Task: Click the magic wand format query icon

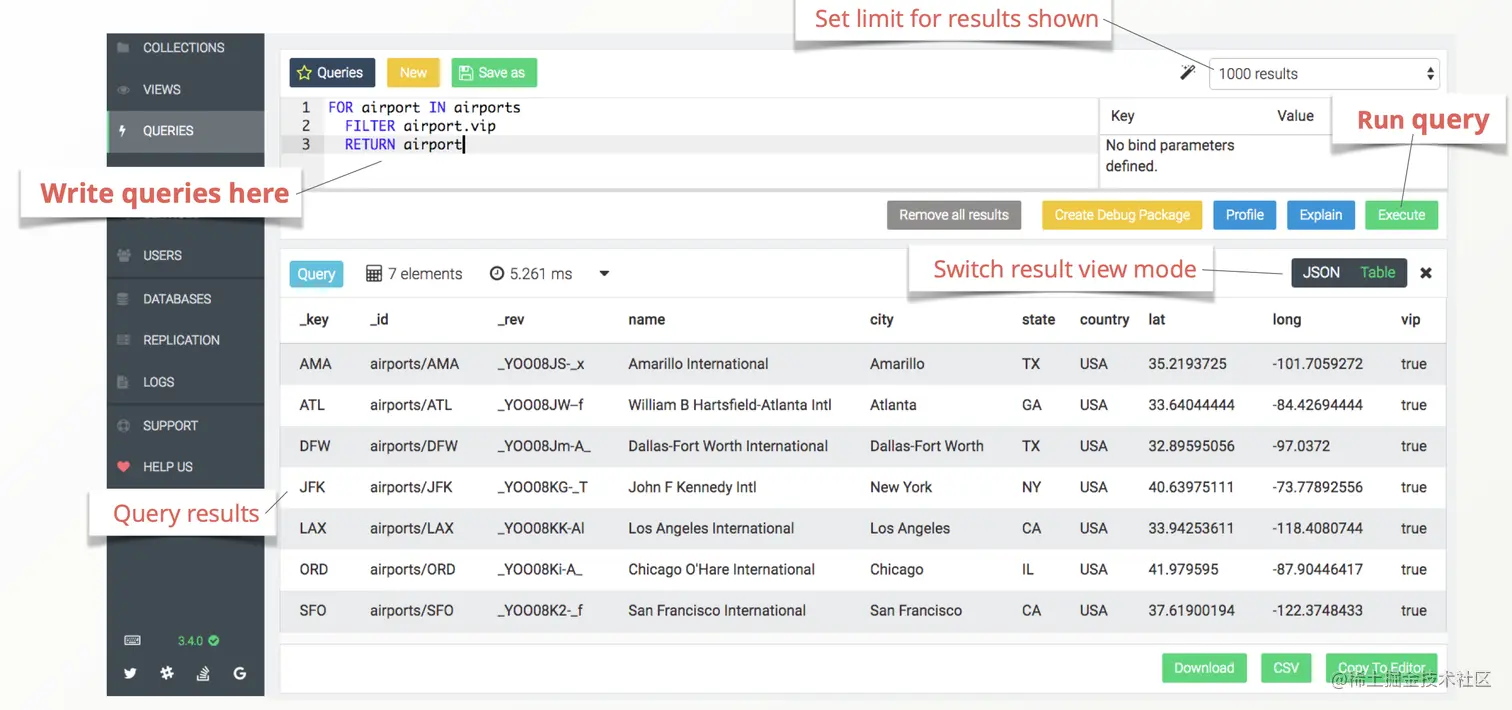Action: point(1188,72)
